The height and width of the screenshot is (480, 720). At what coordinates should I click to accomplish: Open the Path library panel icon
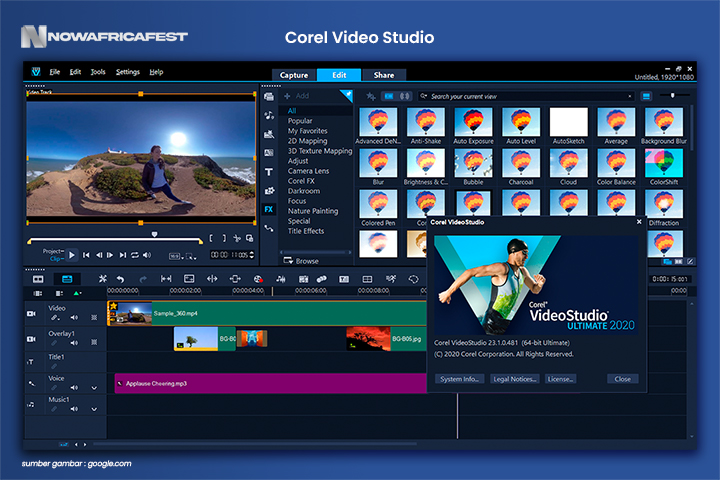(x=269, y=228)
